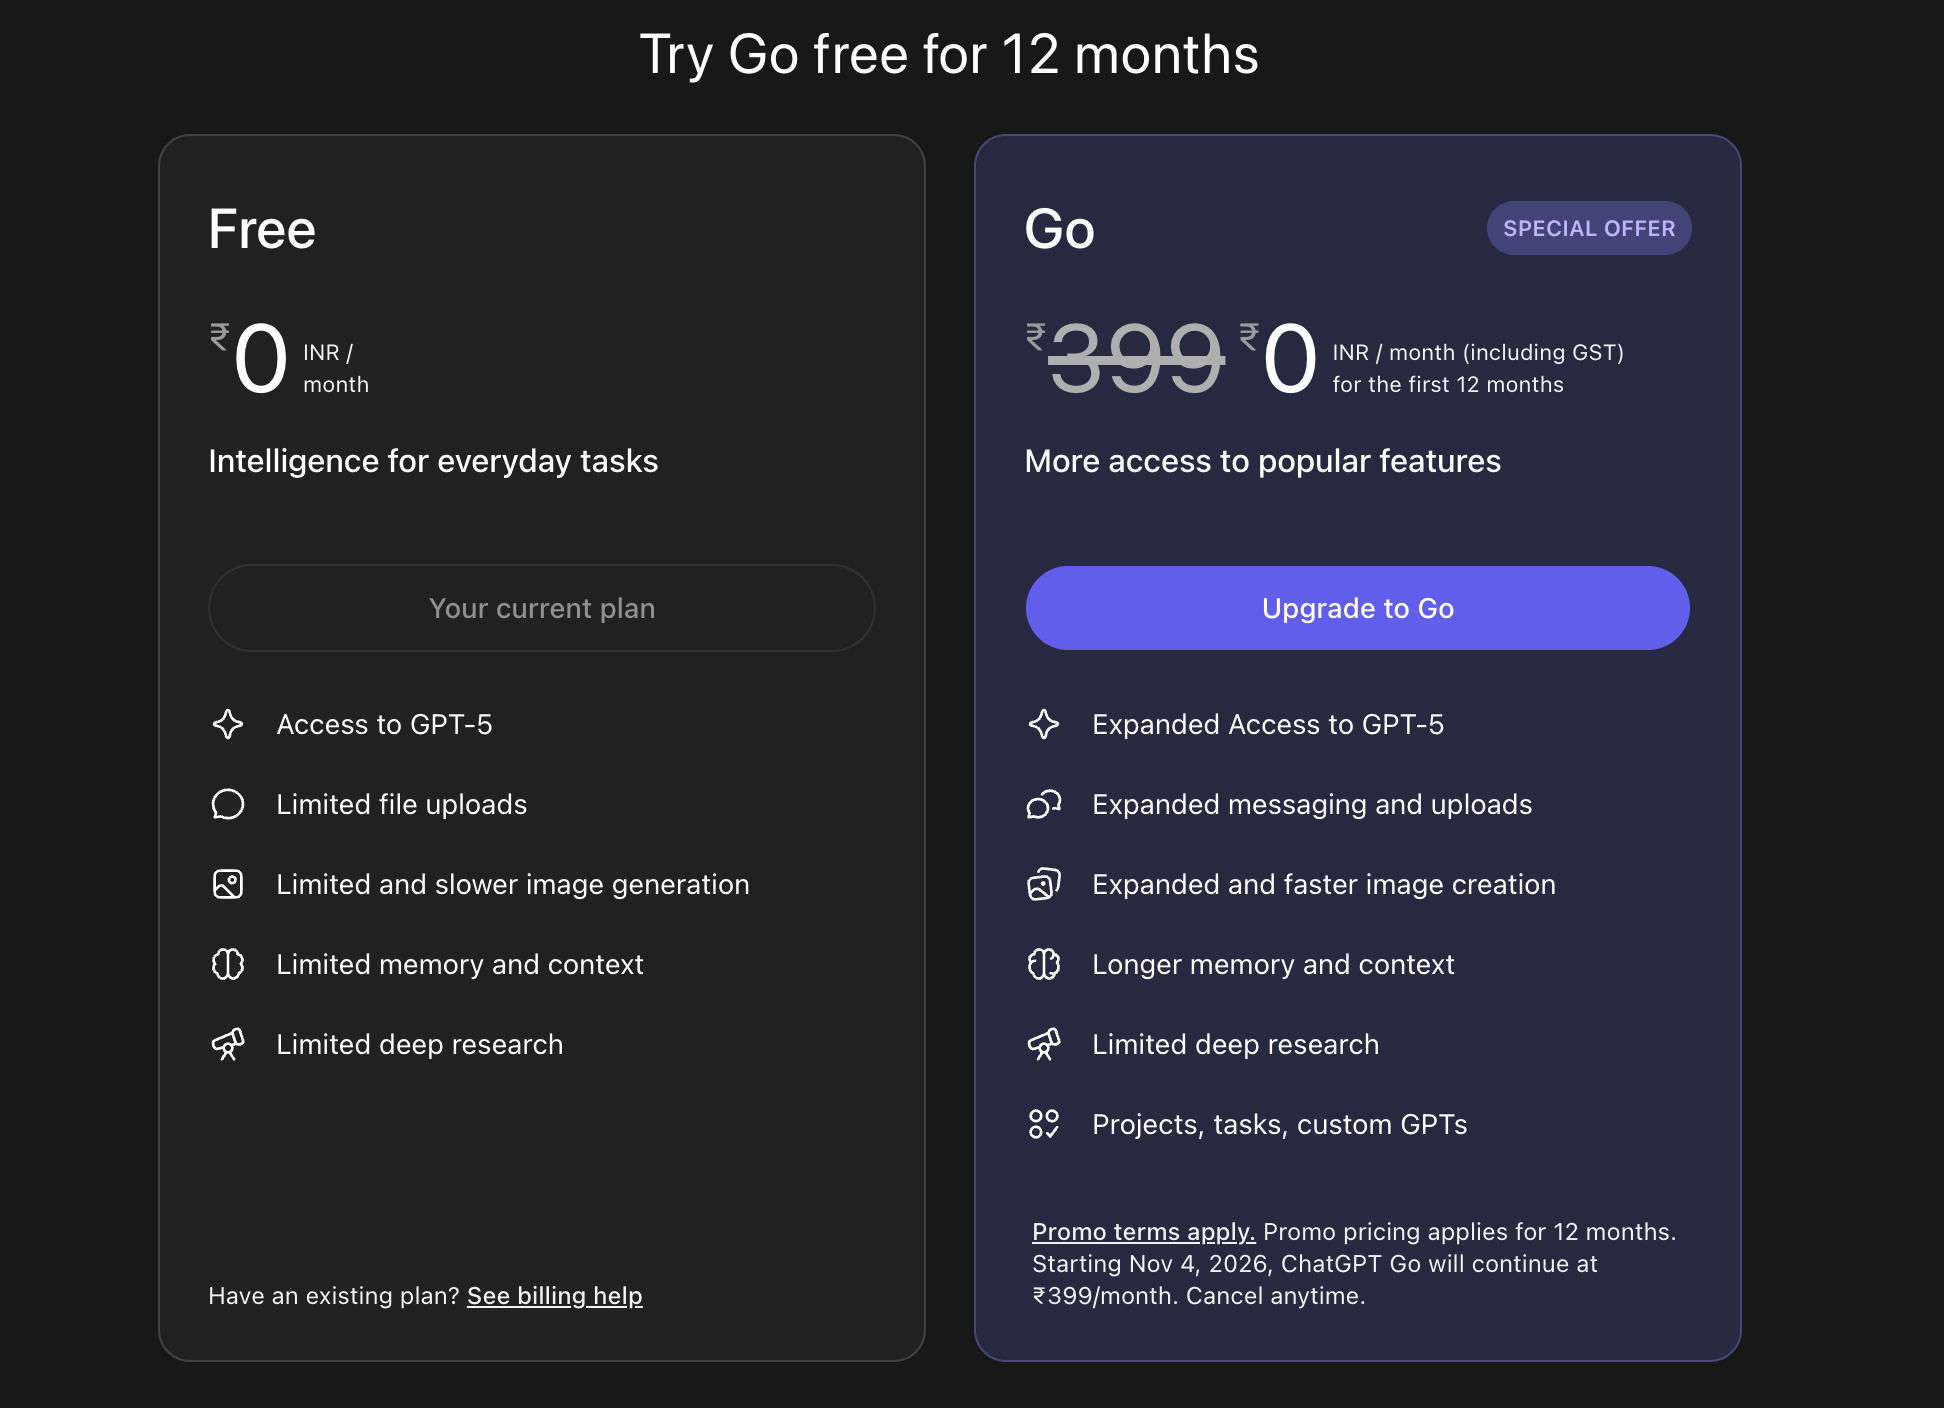Click the file uploads chat bubble icon
This screenshot has width=1944, height=1408.
point(229,804)
